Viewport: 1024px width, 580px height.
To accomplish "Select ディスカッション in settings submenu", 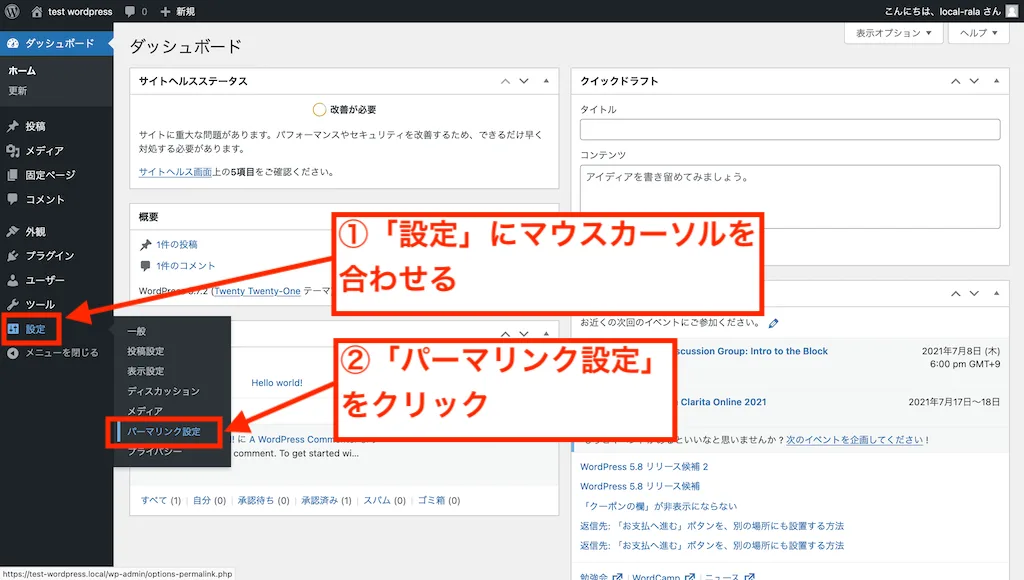I will 163,391.
